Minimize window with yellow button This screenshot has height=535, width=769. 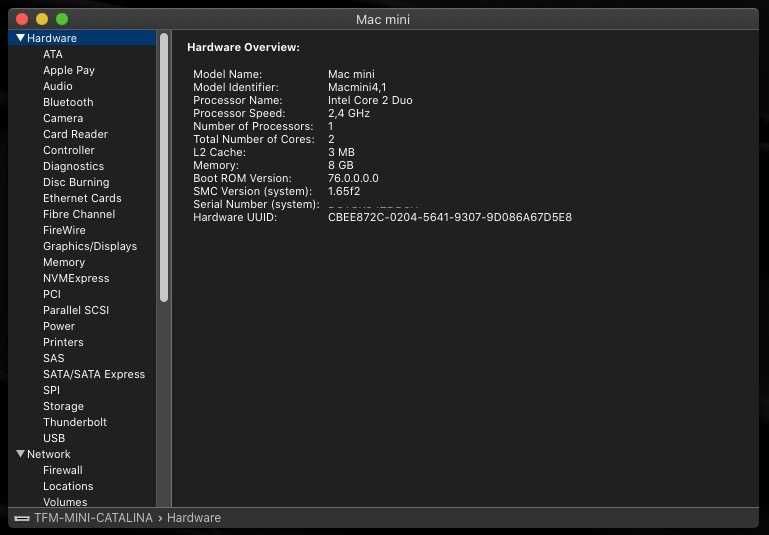42,19
